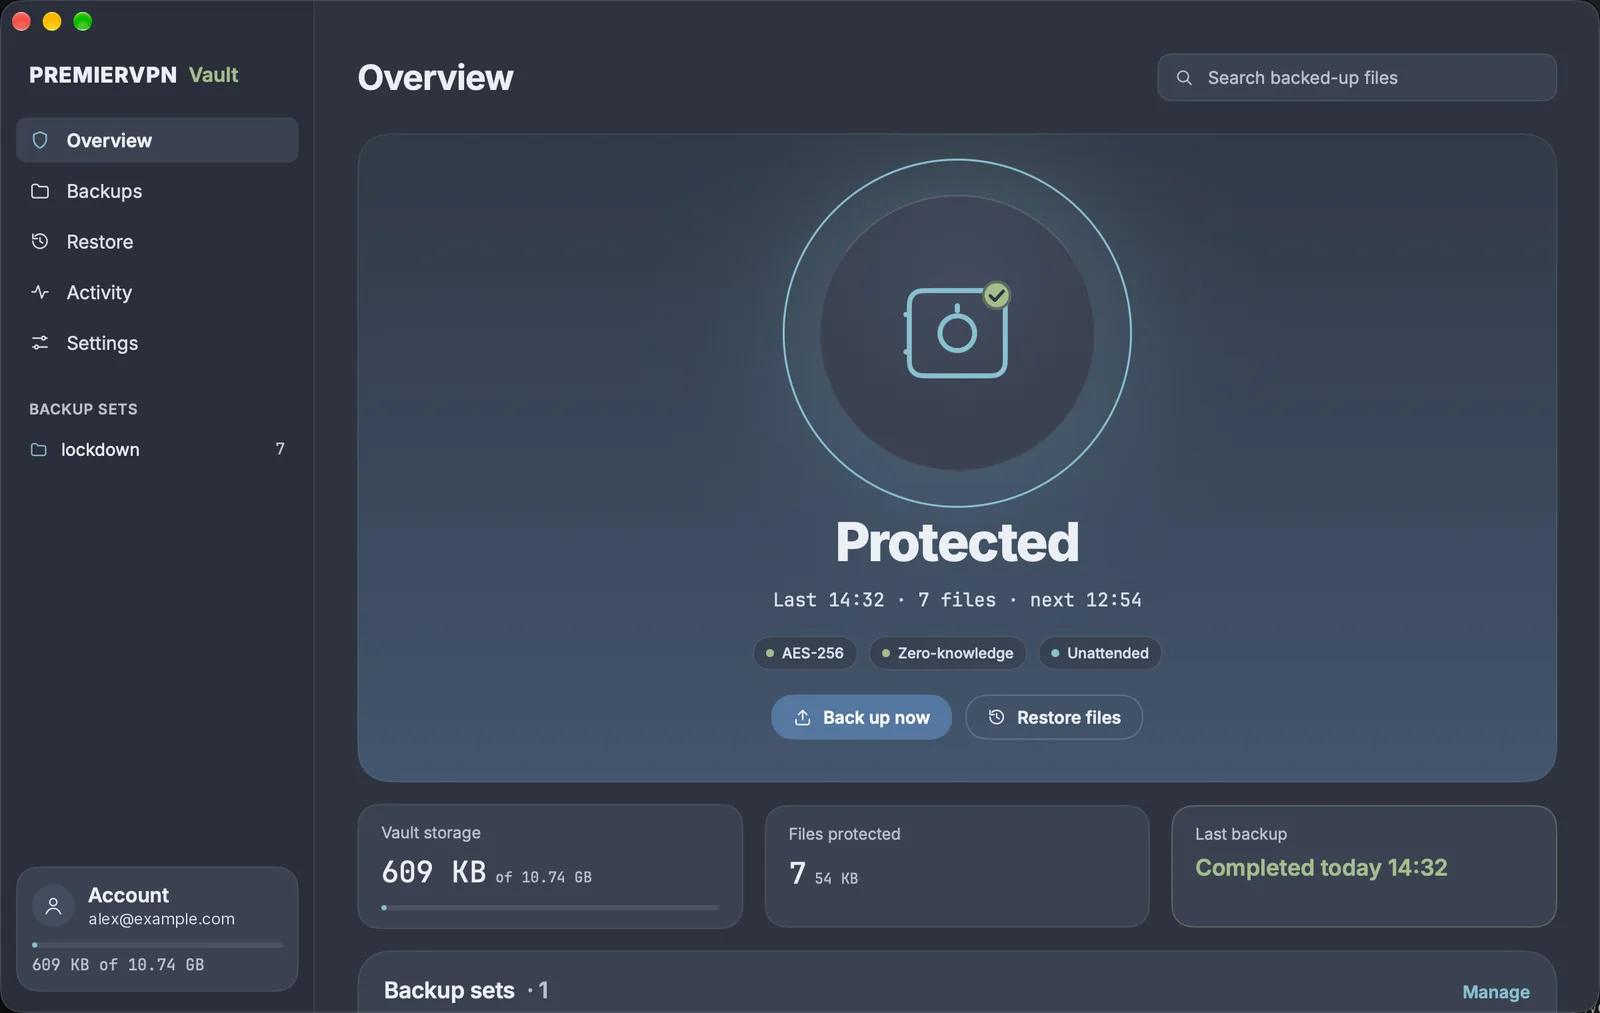Image resolution: width=1600 pixels, height=1013 pixels.
Task: Click the macOS green fullscreen button
Action: coord(83,21)
